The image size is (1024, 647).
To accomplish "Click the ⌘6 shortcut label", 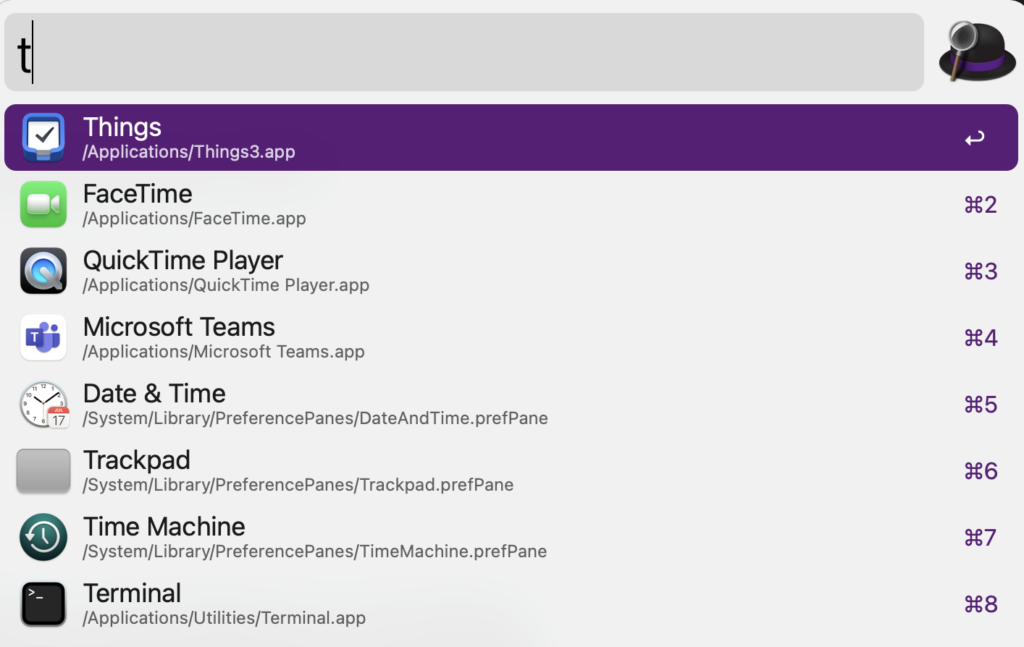I will [x=980, y=471].
